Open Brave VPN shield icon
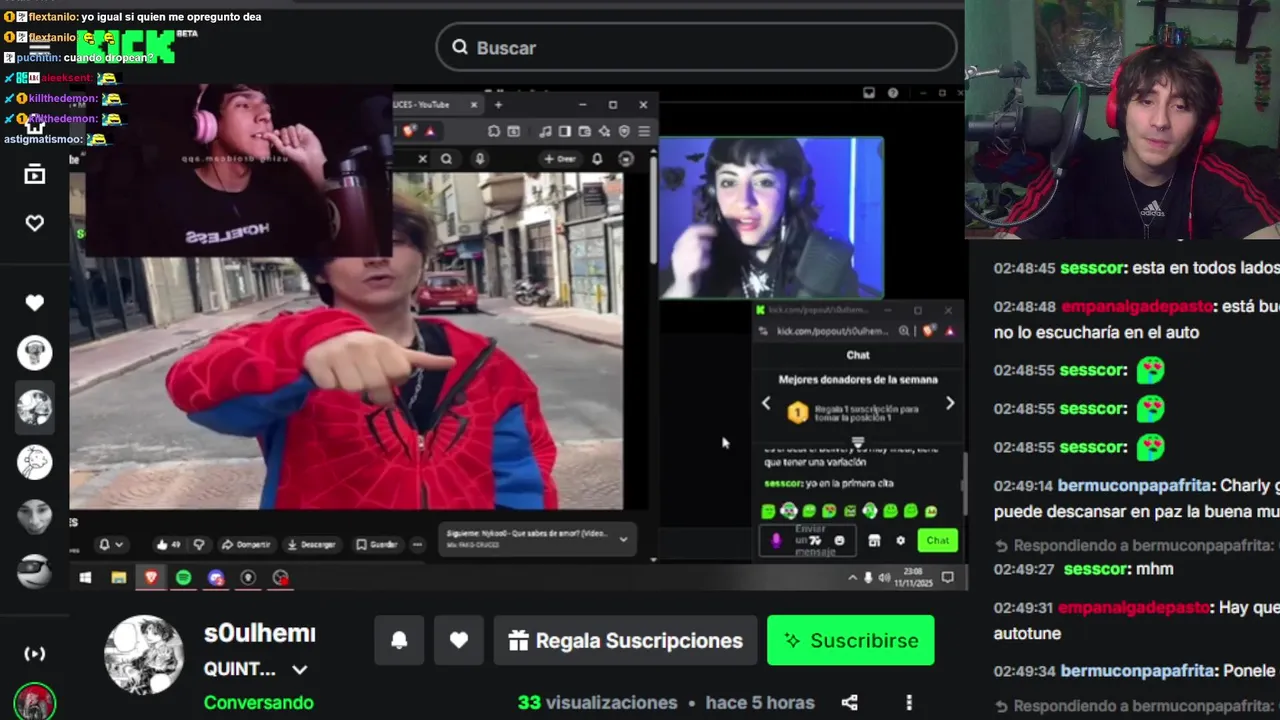Screen dimensions: 1280x720 [624, 131]
